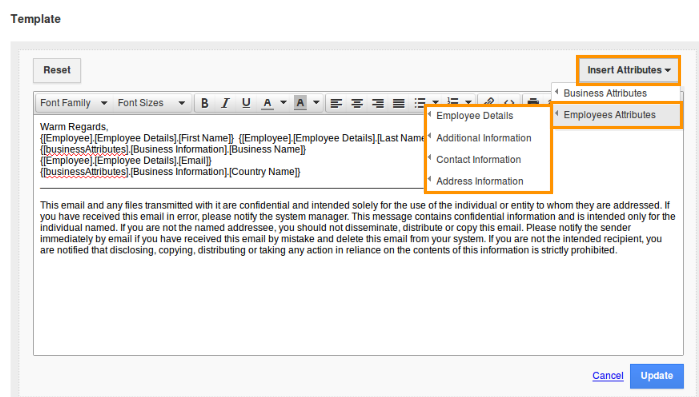
Task: Toggle italic formatting
Action: click(225, 103)
